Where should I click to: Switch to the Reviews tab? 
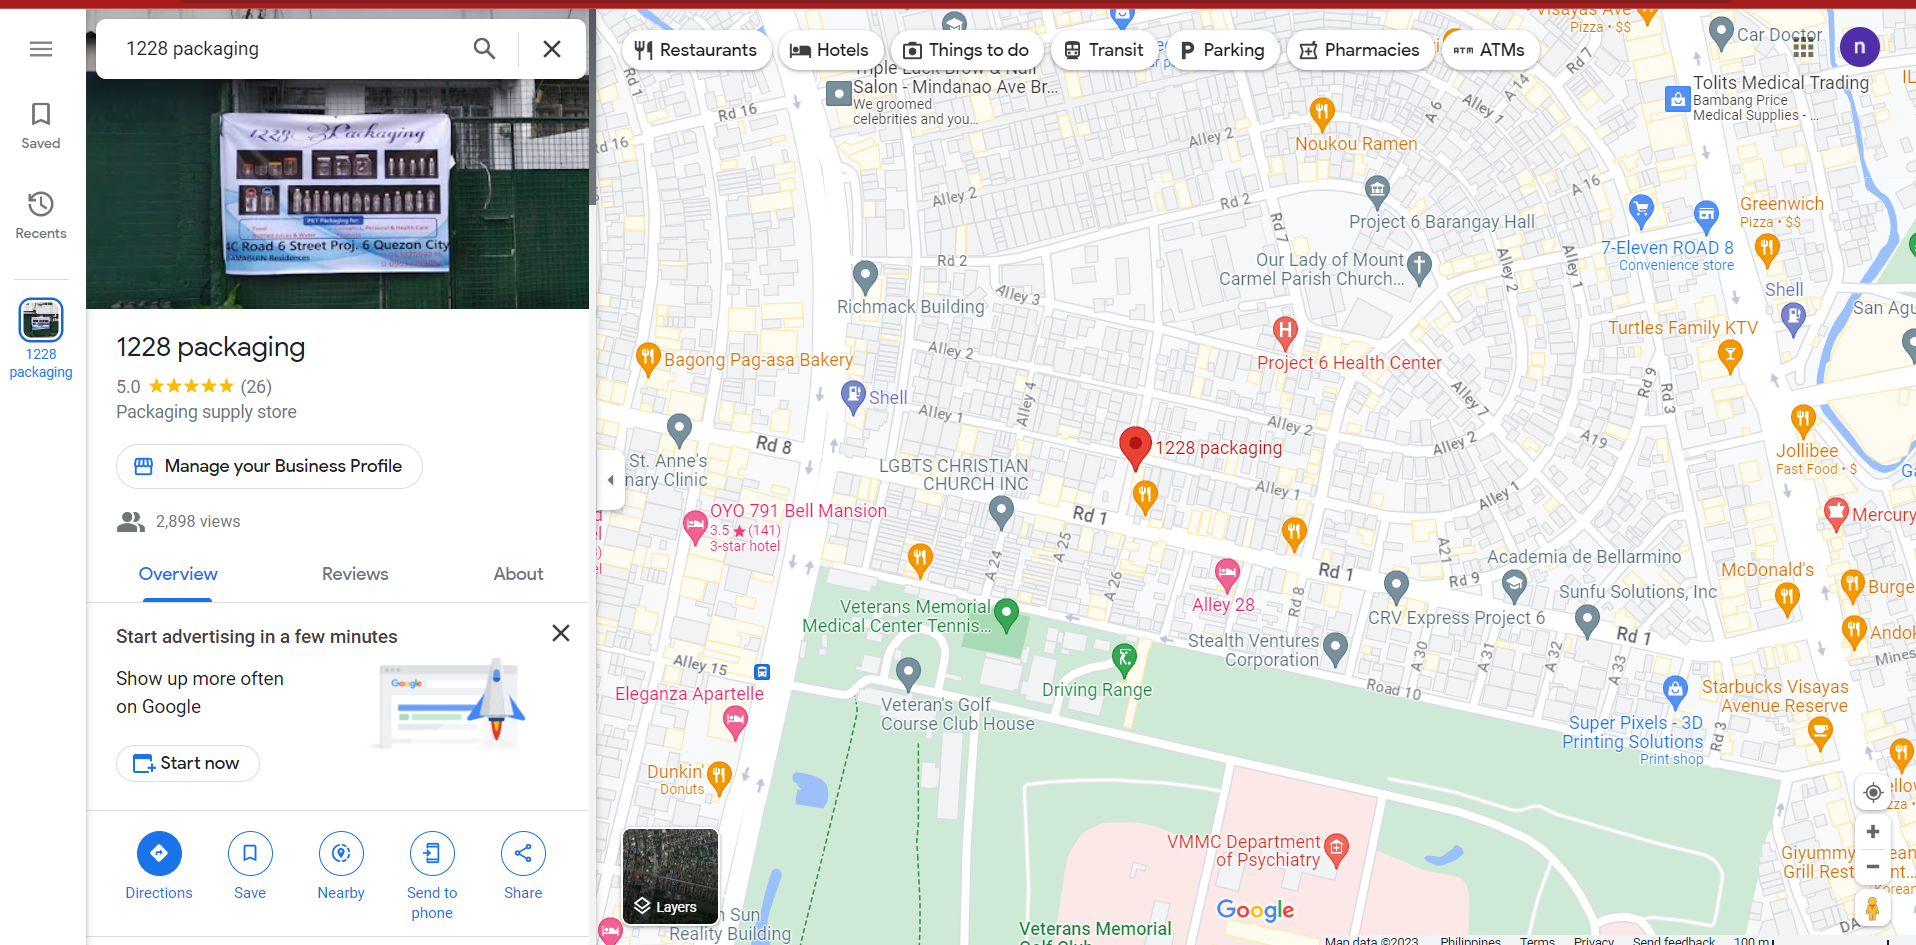tap(355, 574)
